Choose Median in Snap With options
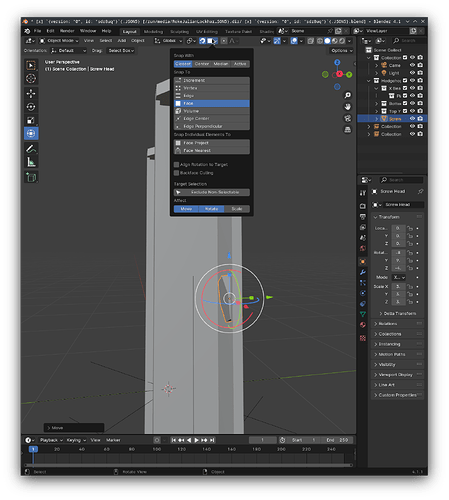The height and width of the screenshot is (500, 449). coord(221,64)
